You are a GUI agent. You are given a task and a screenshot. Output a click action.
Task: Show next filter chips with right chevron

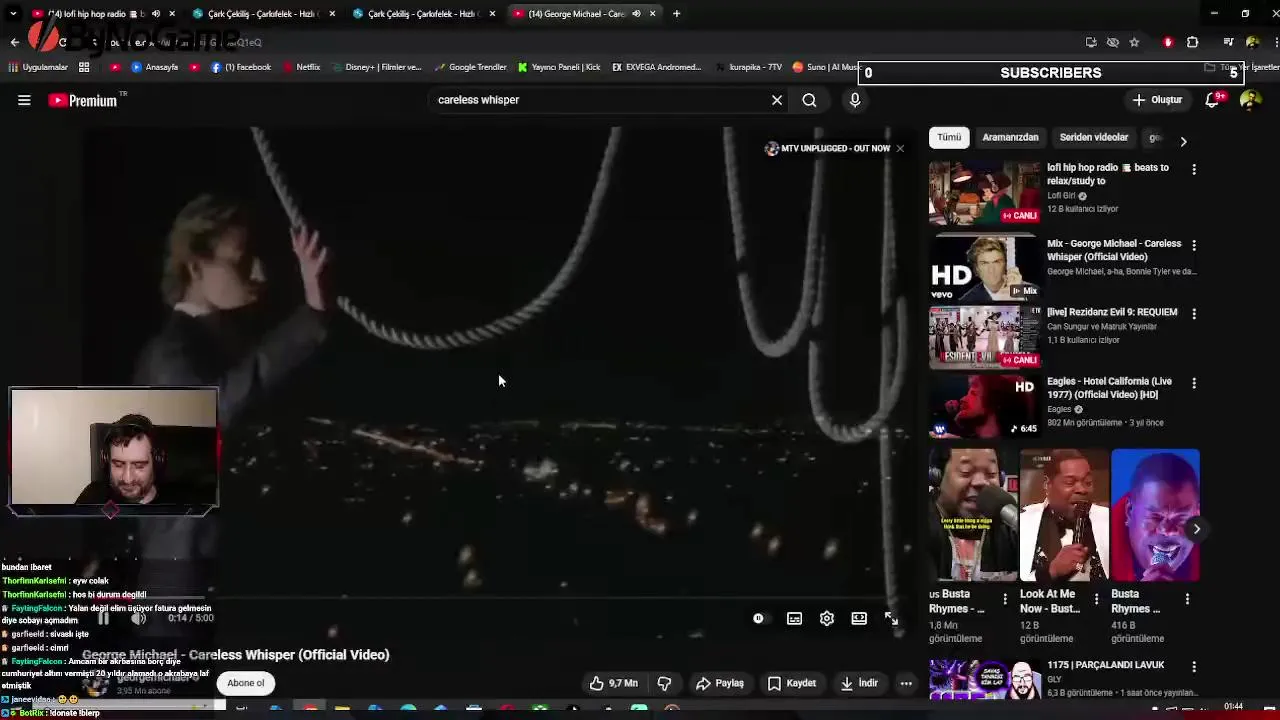pos(1183,141)
